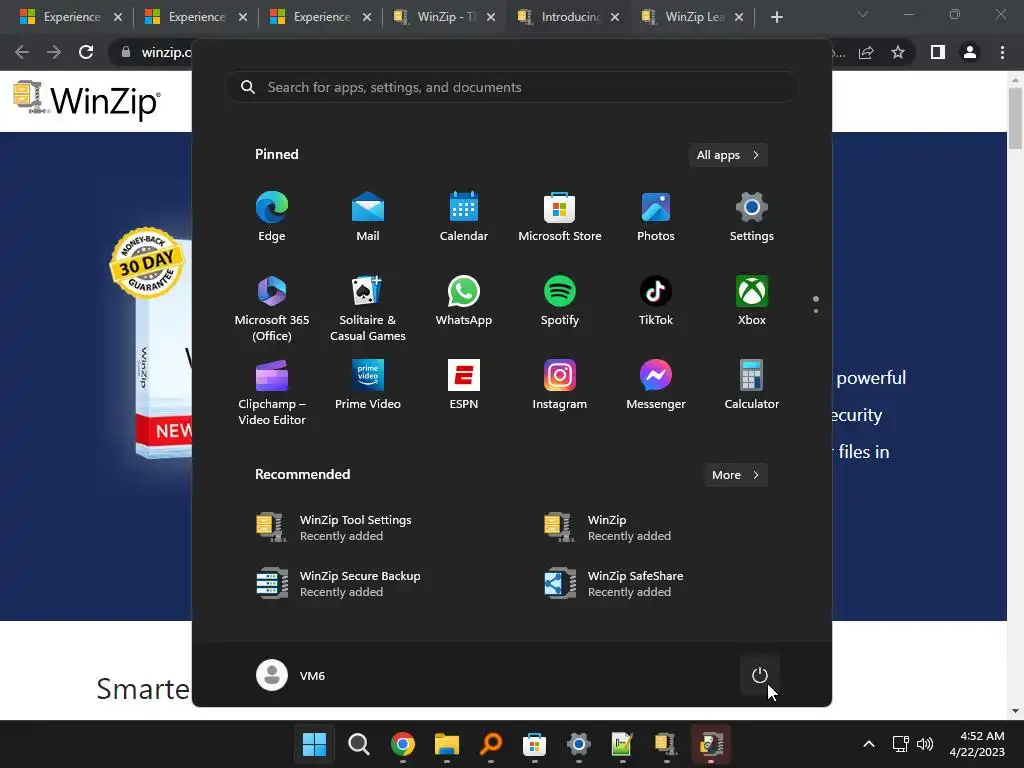The width and height of the screenshot is (1024, 768).
Task: Open the VM6 user account menu
Action: [x=291, y=675]
